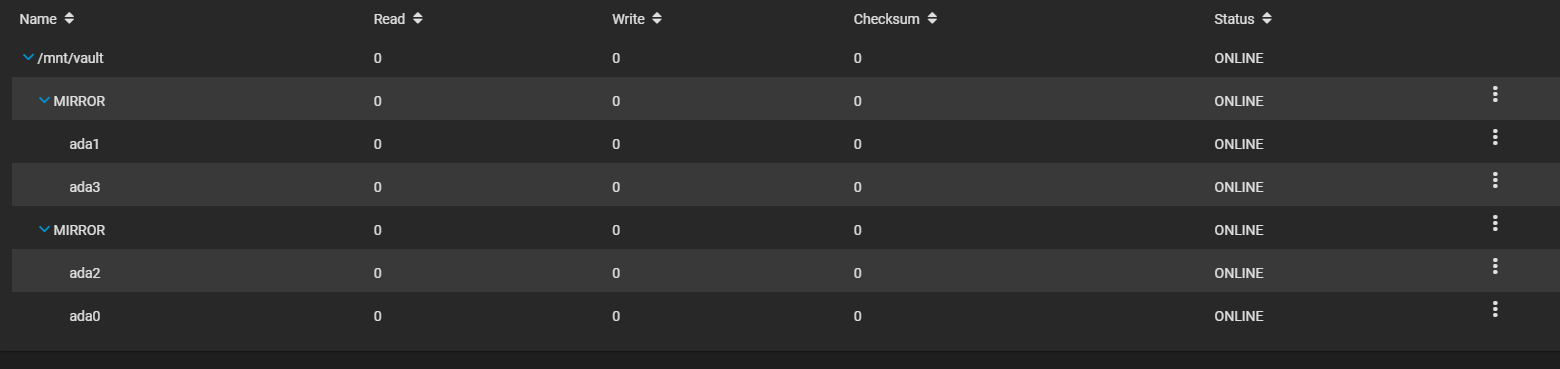Open the three-dot menu for ada3
The height and width of the screenshot is (369, 1560).
[x=1495, y=180]
